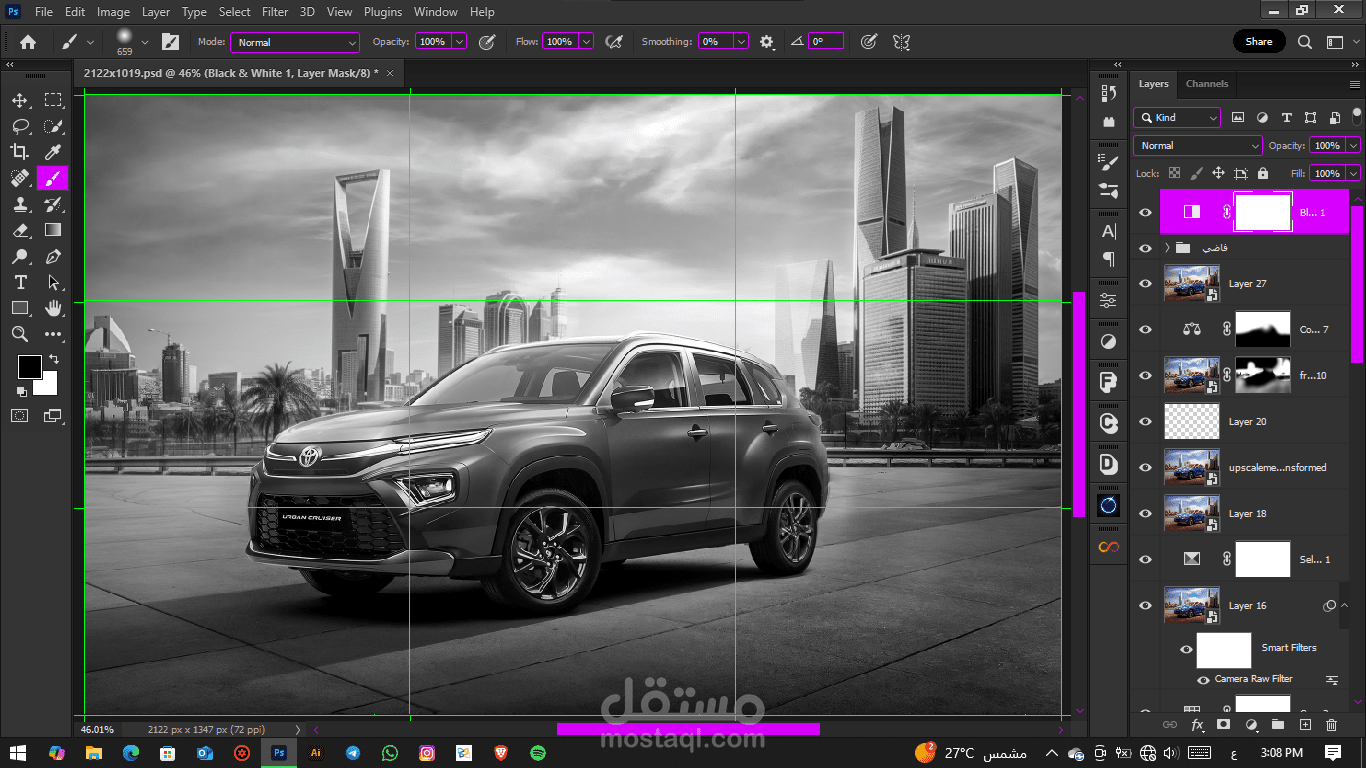Click the delete layer trash icon
The height and width of the screenshot is (768, 1366).
[x=1331, y=724]
